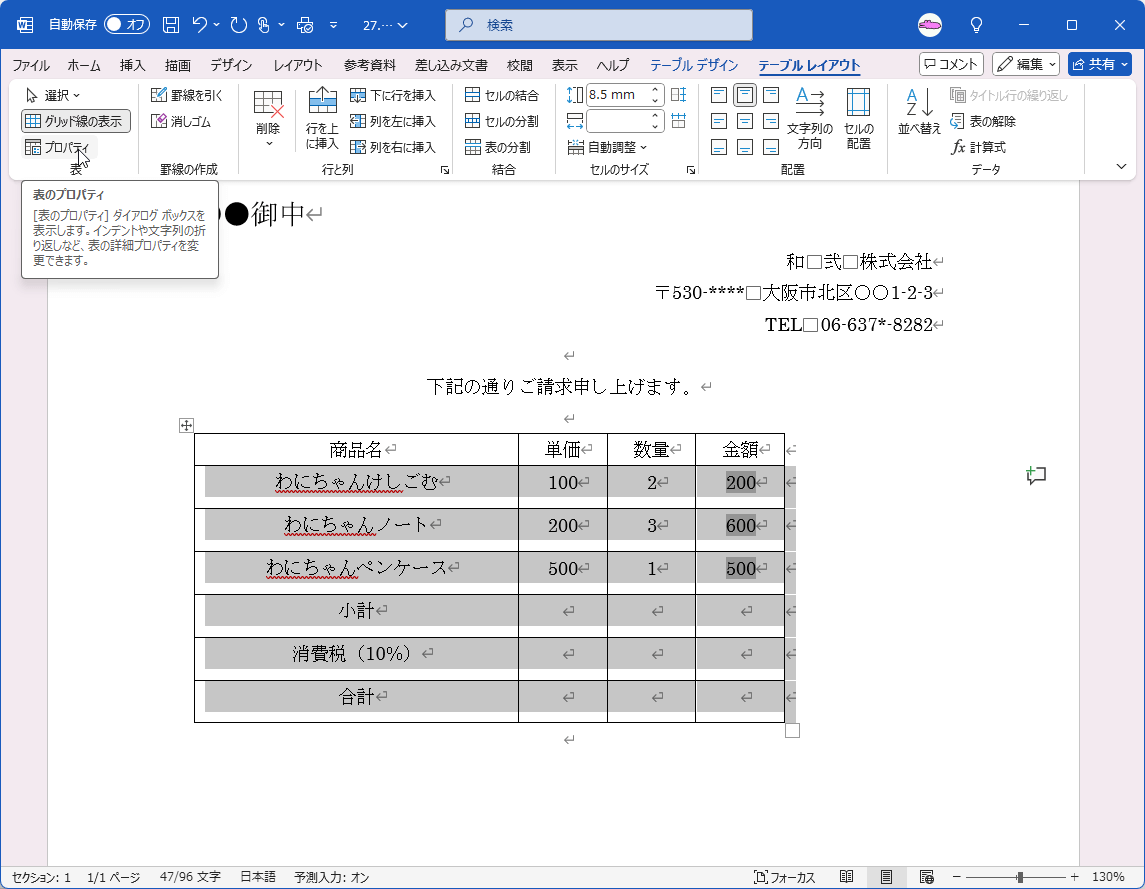This screenshot has height=889, width=1145.
Task: Align cell content bottom-right
Action: coord(771,148)
